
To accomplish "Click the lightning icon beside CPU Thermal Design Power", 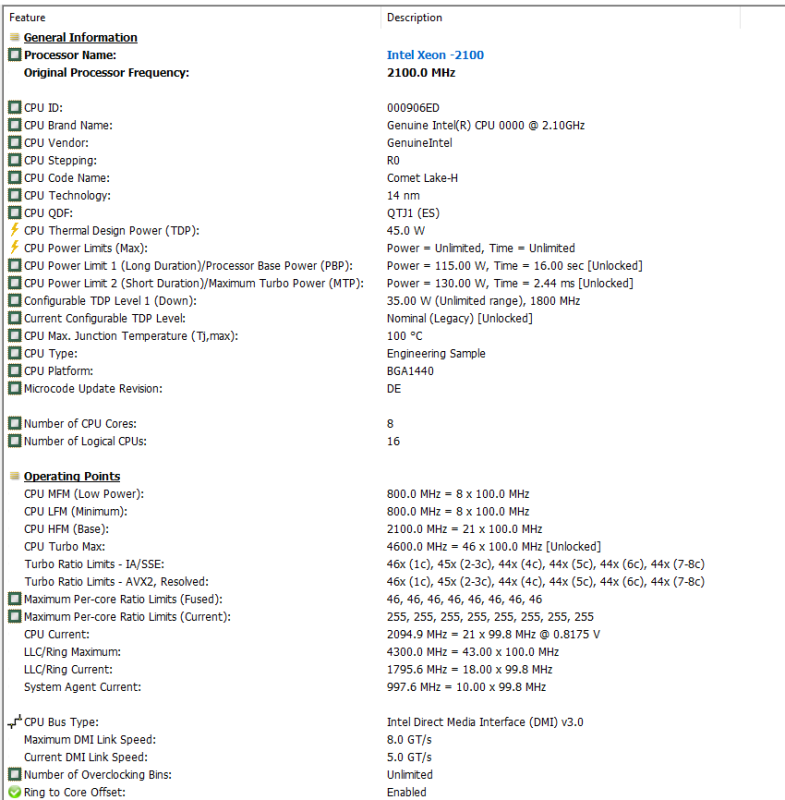I will click(15, 230).
